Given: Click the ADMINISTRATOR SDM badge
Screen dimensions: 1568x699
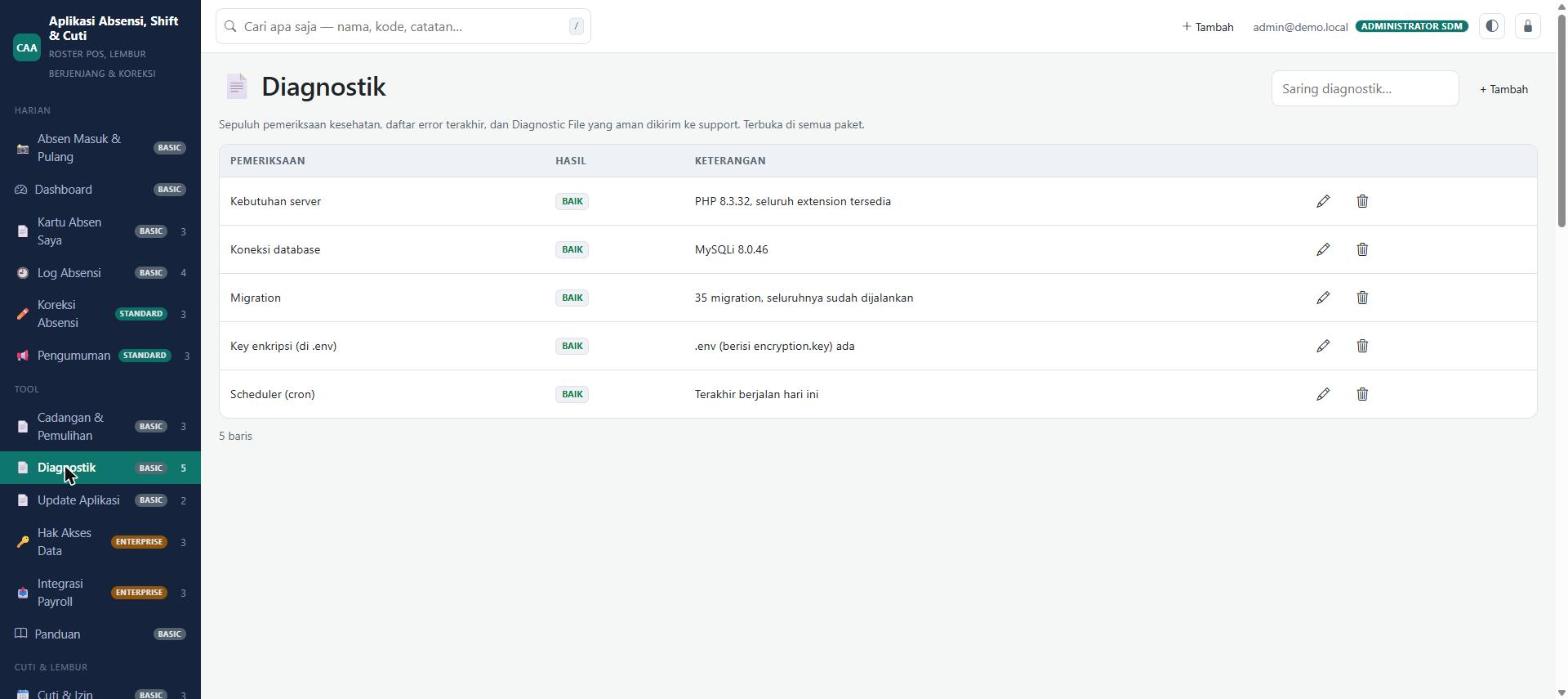Looking at the screenshot, I should tap(1411, 27).
